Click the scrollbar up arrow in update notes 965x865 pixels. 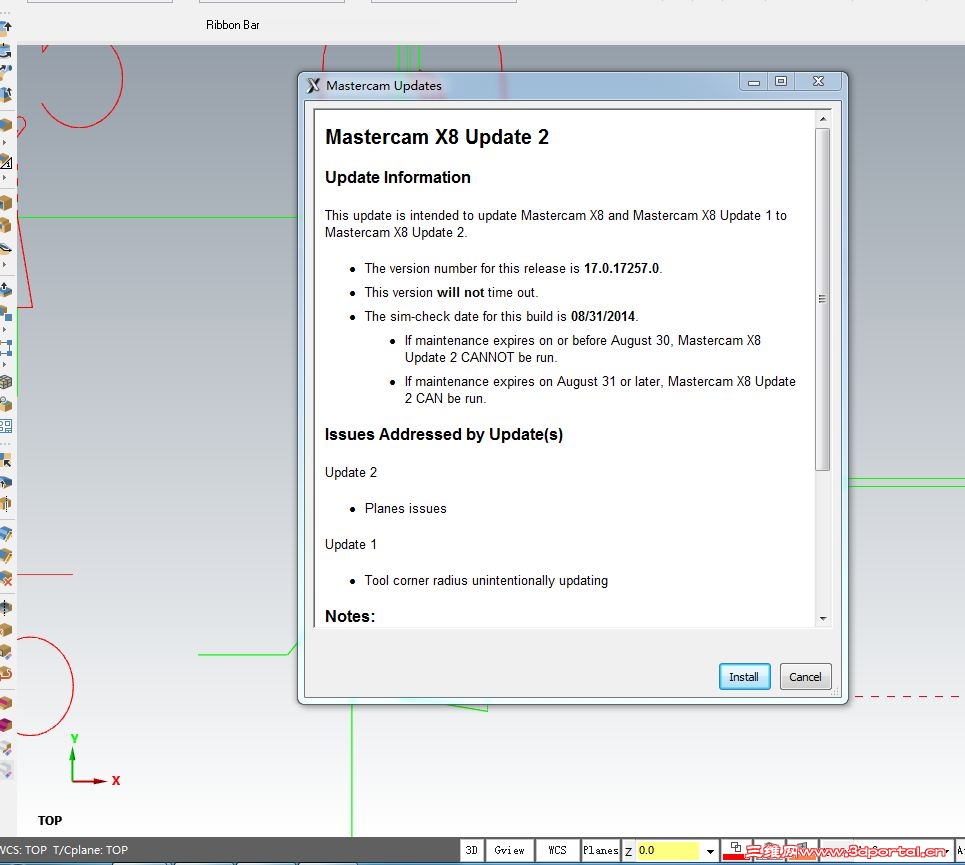[822, 119]
